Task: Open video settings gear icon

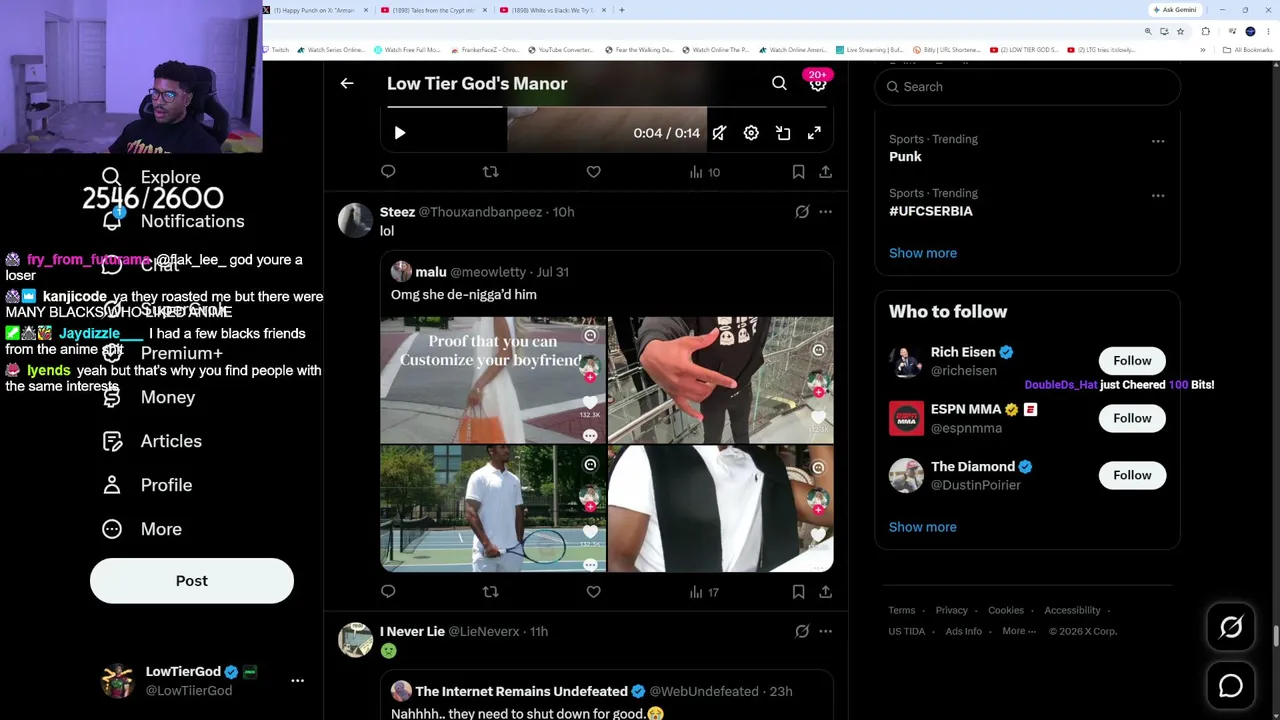Action: click(751, 133)
